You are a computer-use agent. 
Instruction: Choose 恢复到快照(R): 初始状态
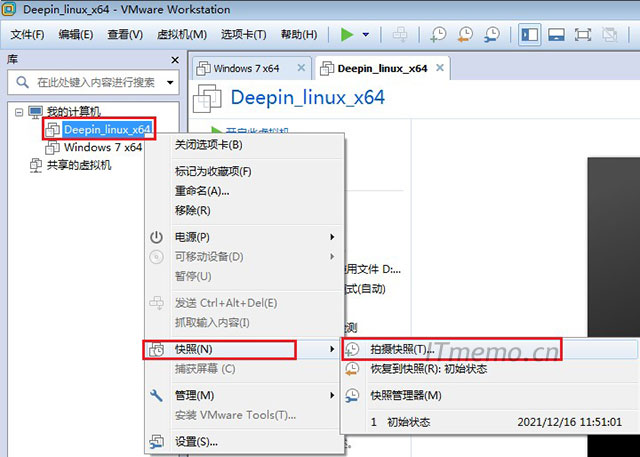(x=490, y=369)
